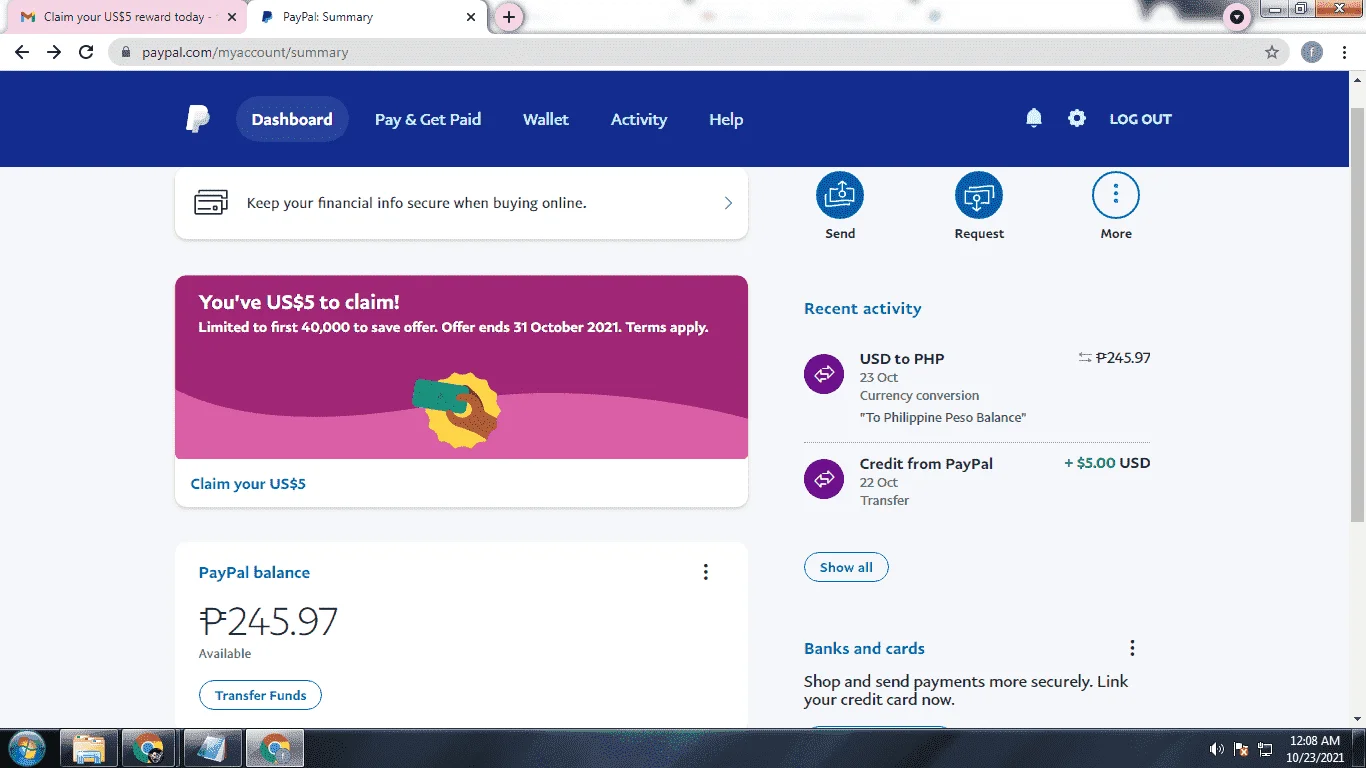
Task: Open Activity menu item
Action: 639,119
